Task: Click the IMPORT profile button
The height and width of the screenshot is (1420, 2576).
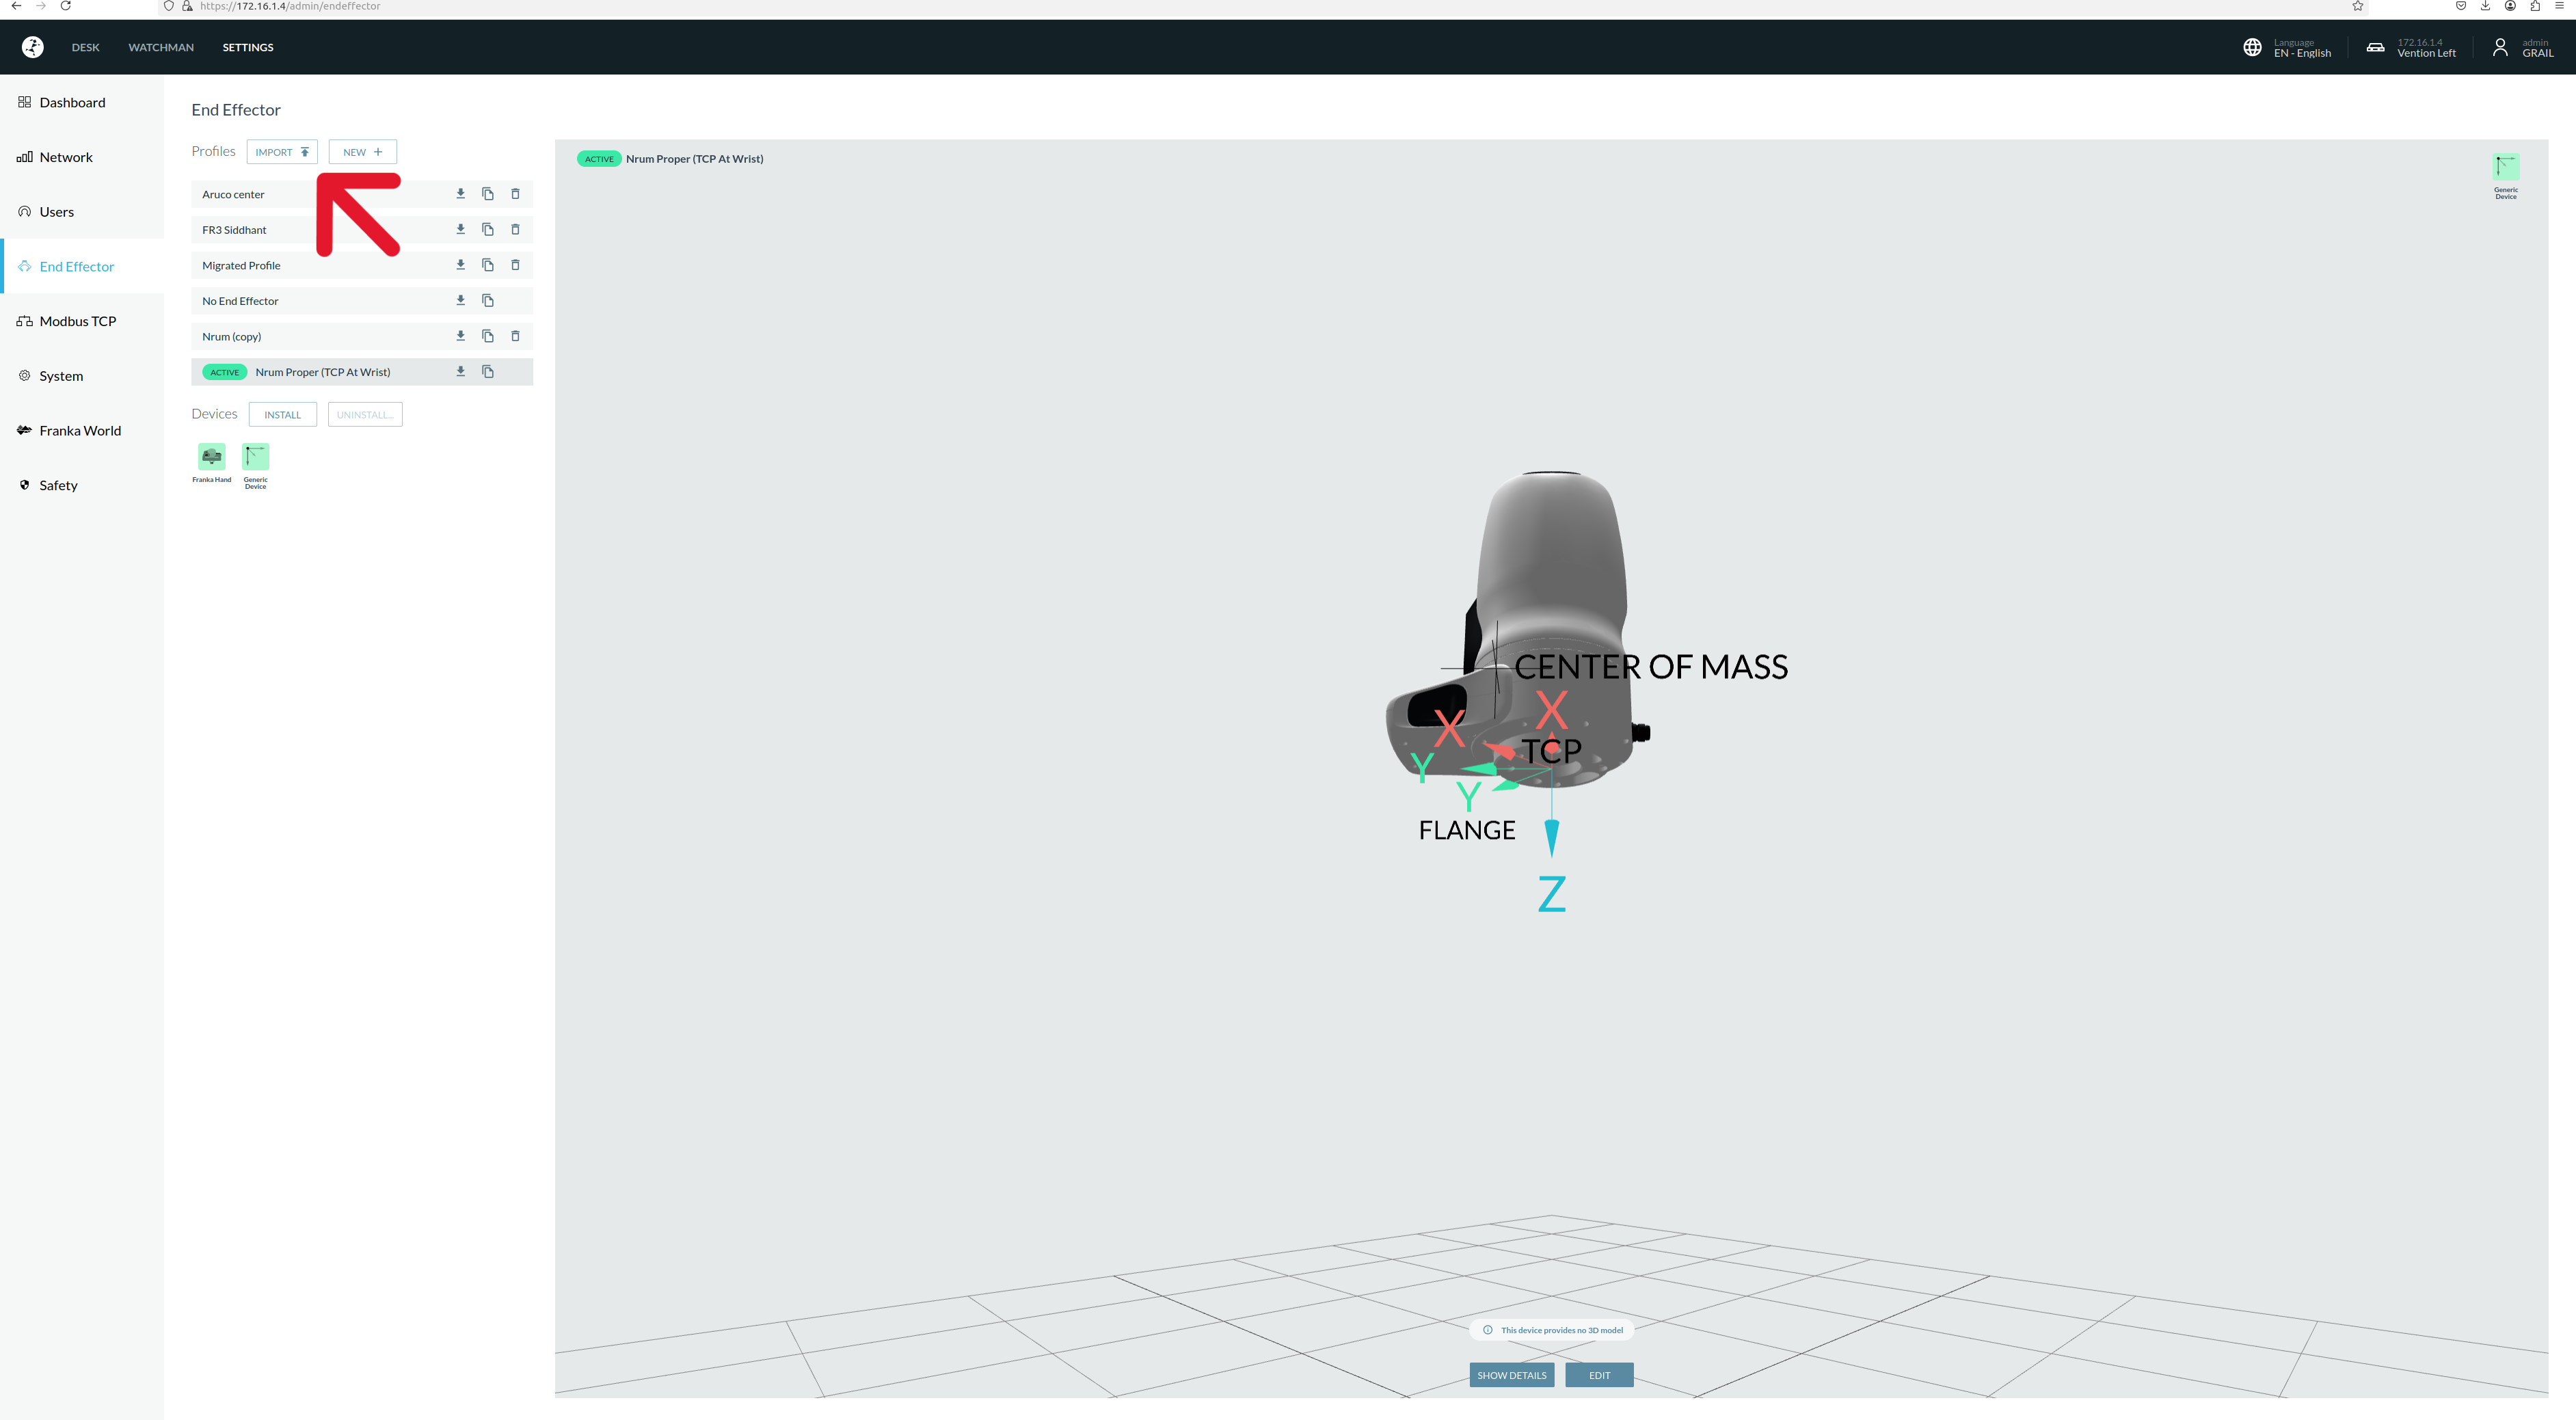Action: tap(281, 152)
